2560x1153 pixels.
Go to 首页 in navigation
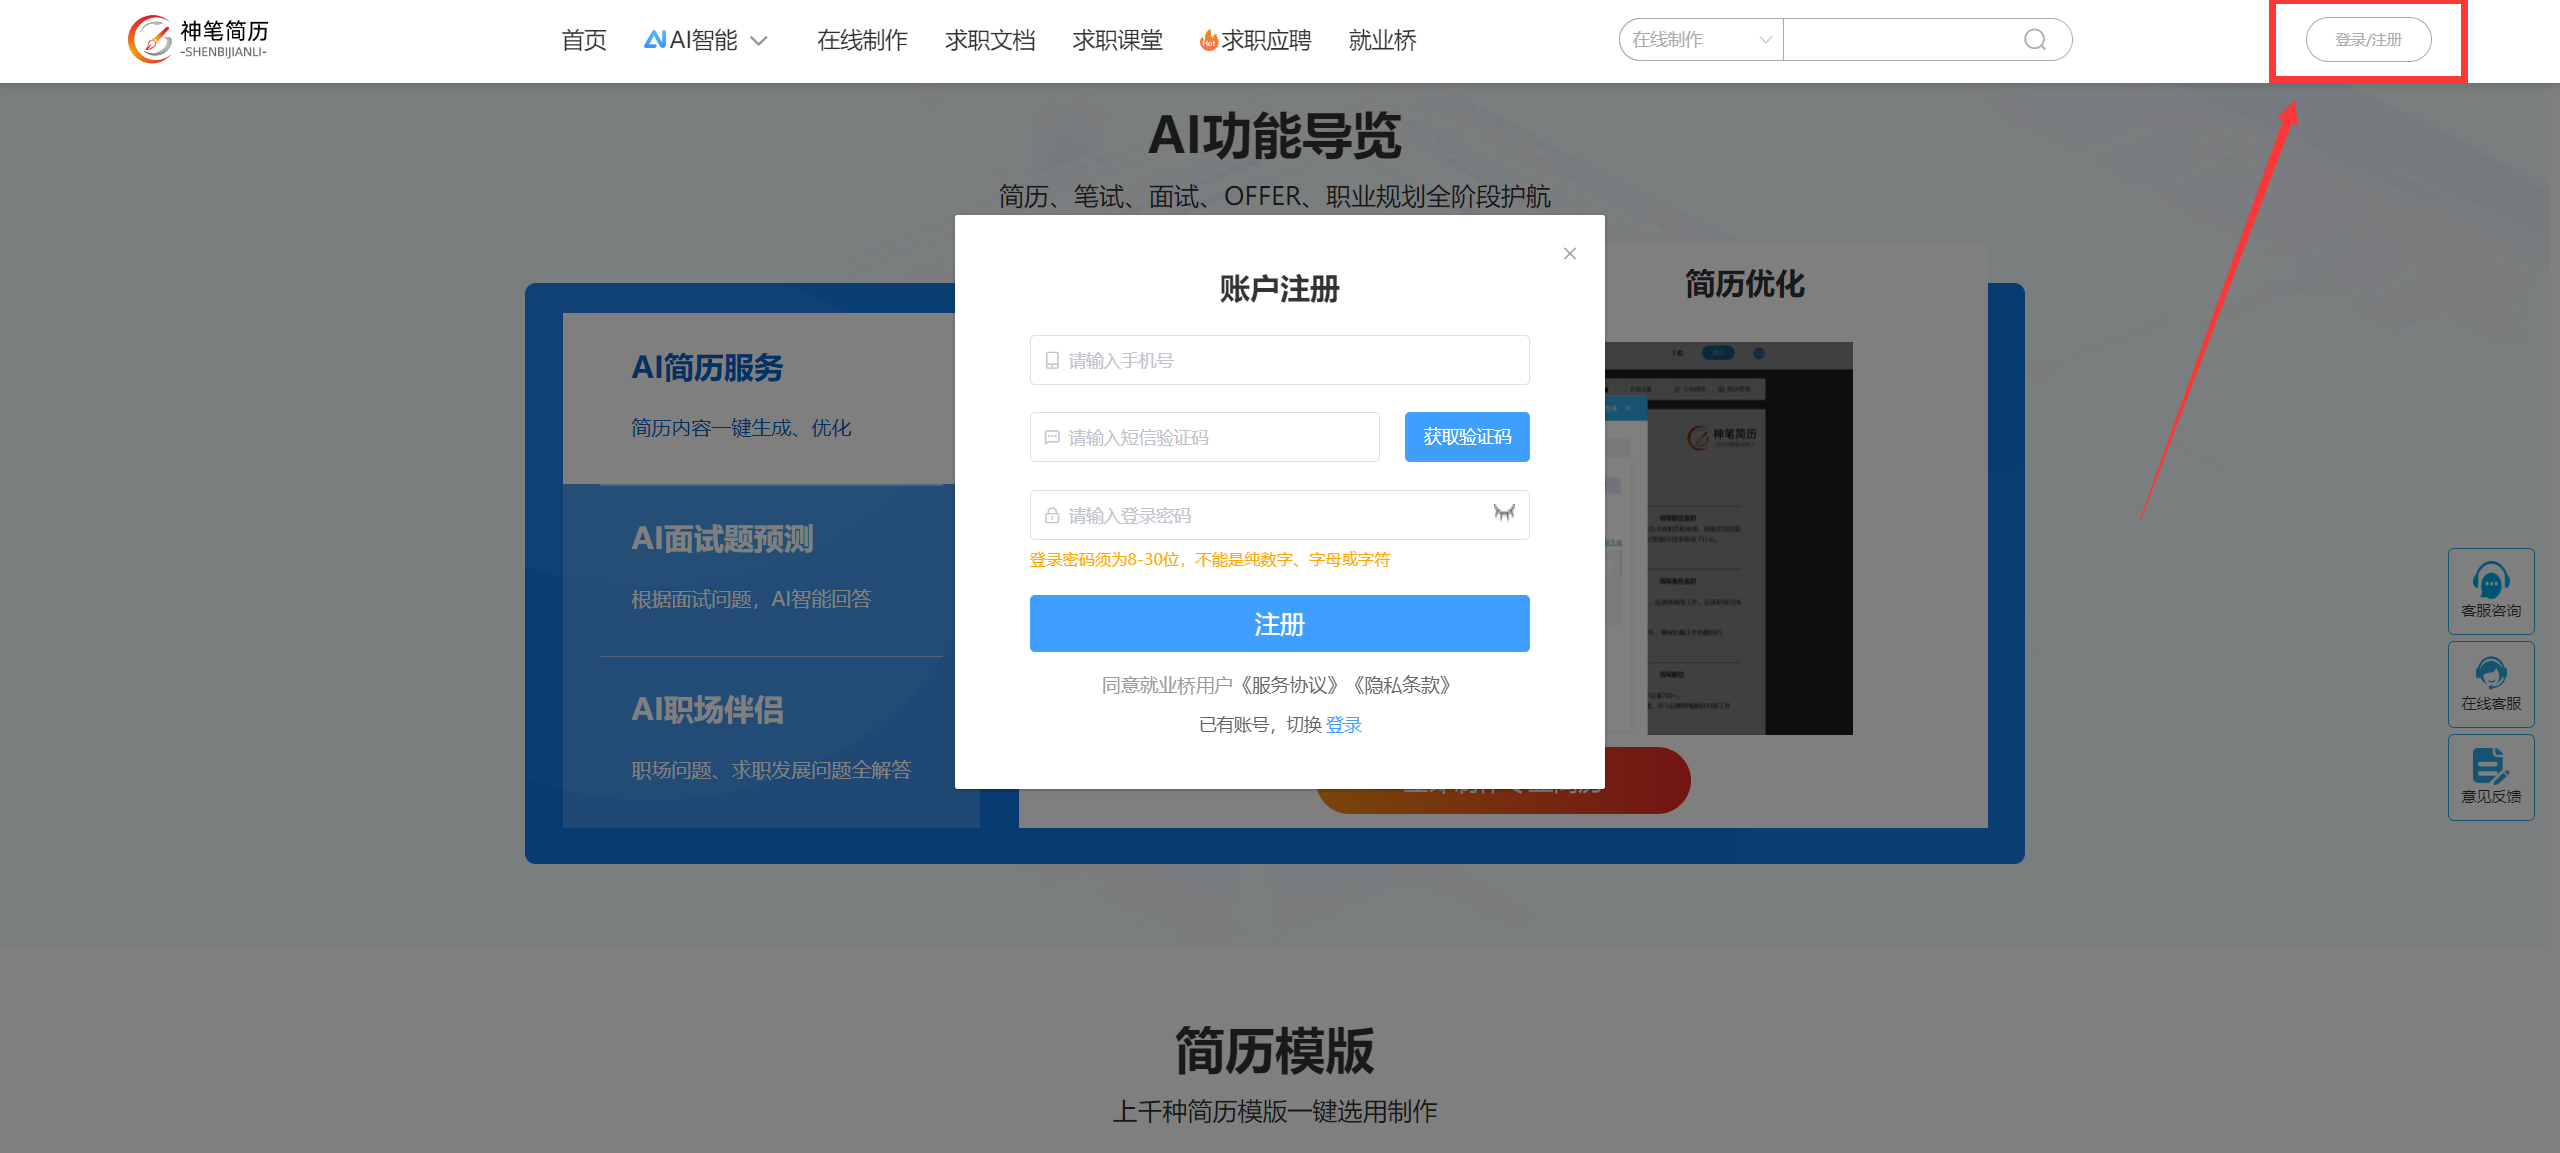584,41
